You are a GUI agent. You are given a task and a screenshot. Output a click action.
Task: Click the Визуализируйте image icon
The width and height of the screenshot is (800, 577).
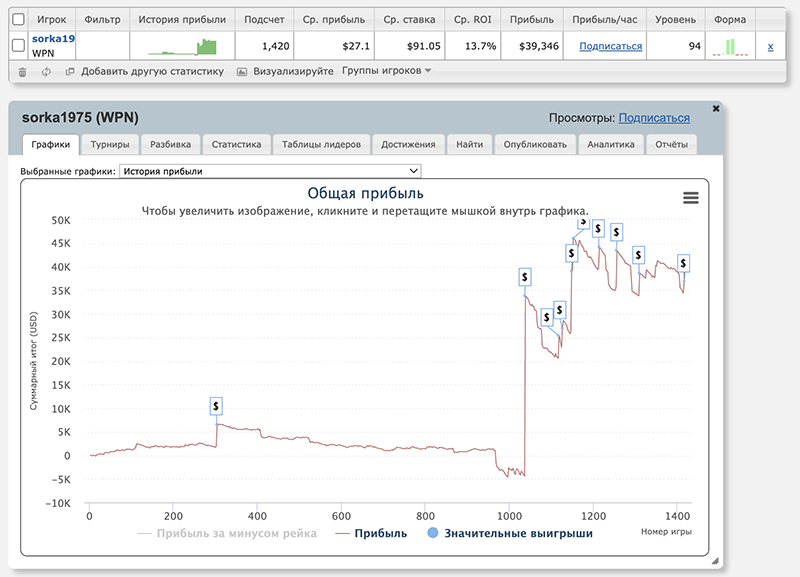[242, 72]
